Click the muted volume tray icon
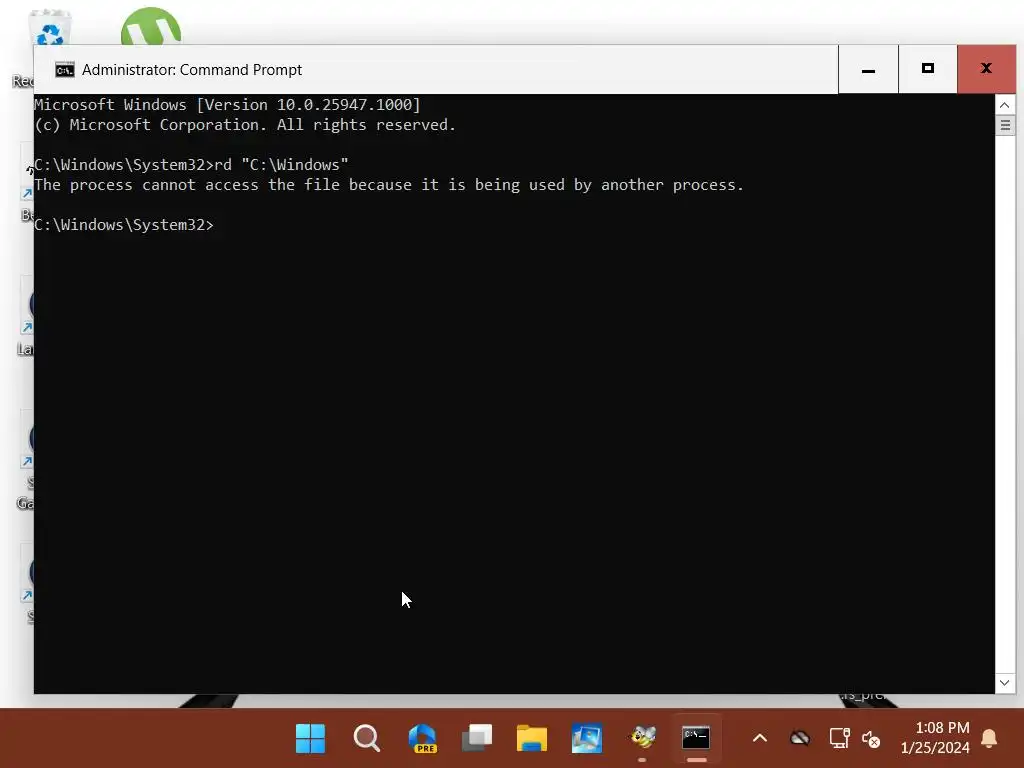Screen dimensions: 1024x768 (871, 739)
